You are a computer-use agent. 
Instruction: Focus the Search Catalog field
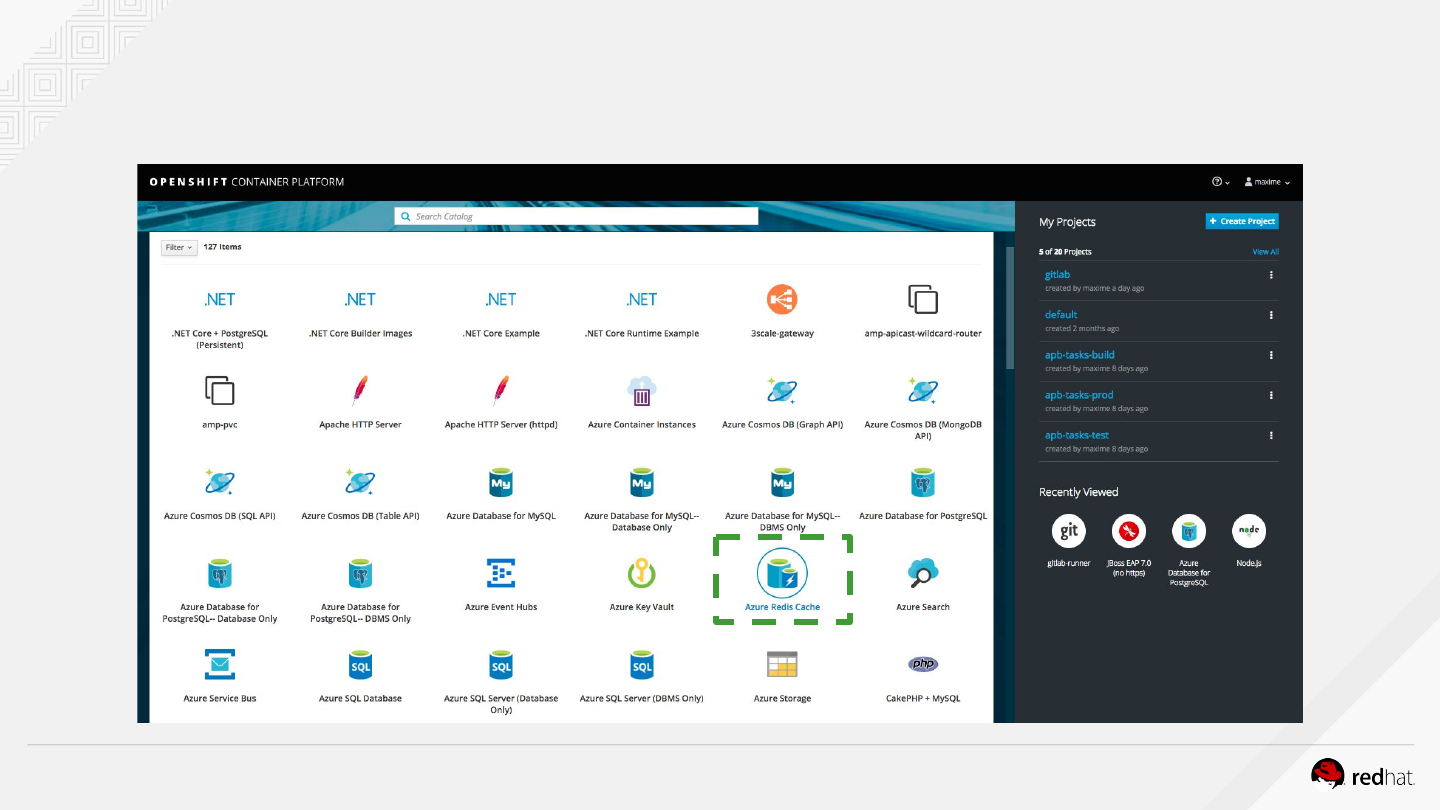pyautogui.click(x=576, y=216)
